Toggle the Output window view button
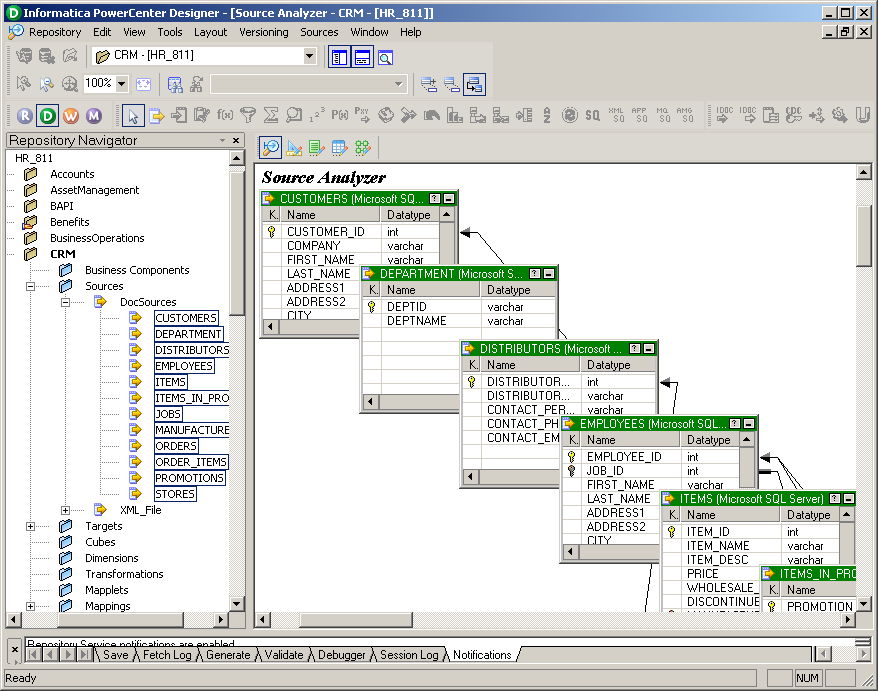Image resolution: width=878 pixels, height=691 pixels. click(x=362, y=57)
